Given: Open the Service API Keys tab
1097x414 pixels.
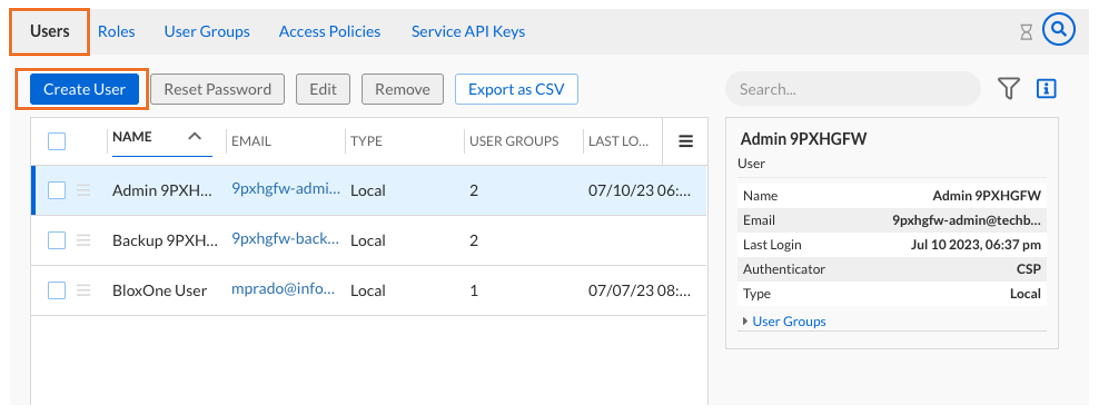Looking at the screenshot, I should 468,31.
